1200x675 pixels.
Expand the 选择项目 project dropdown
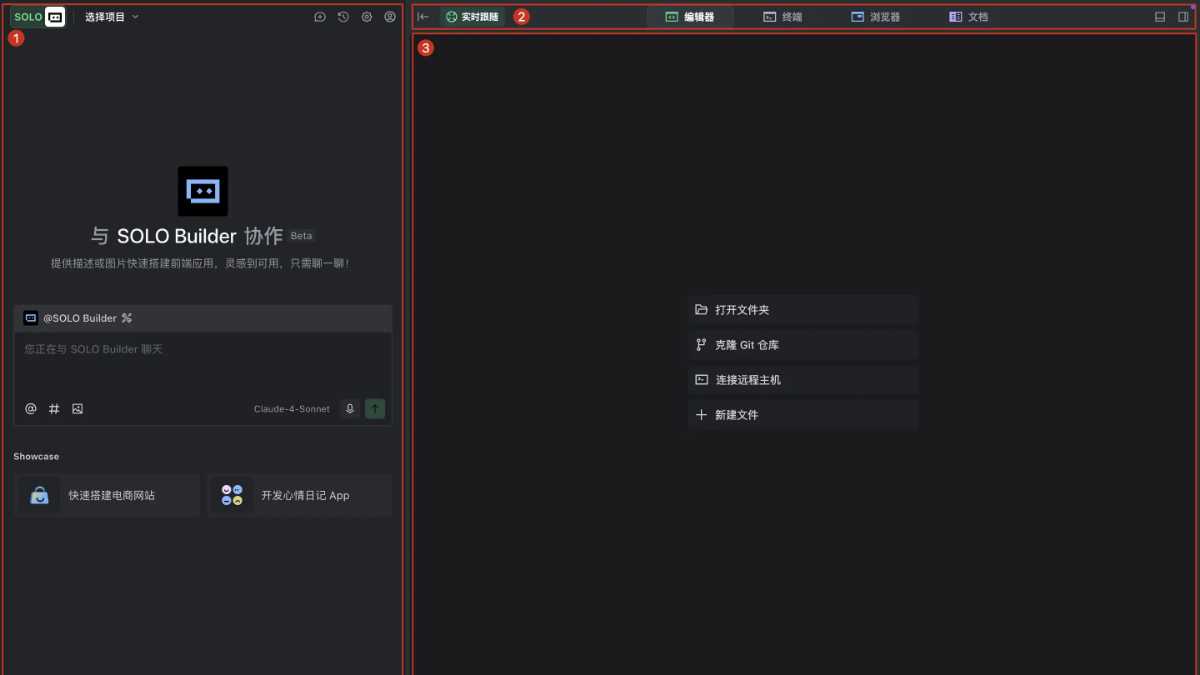[x=112, y=17]
